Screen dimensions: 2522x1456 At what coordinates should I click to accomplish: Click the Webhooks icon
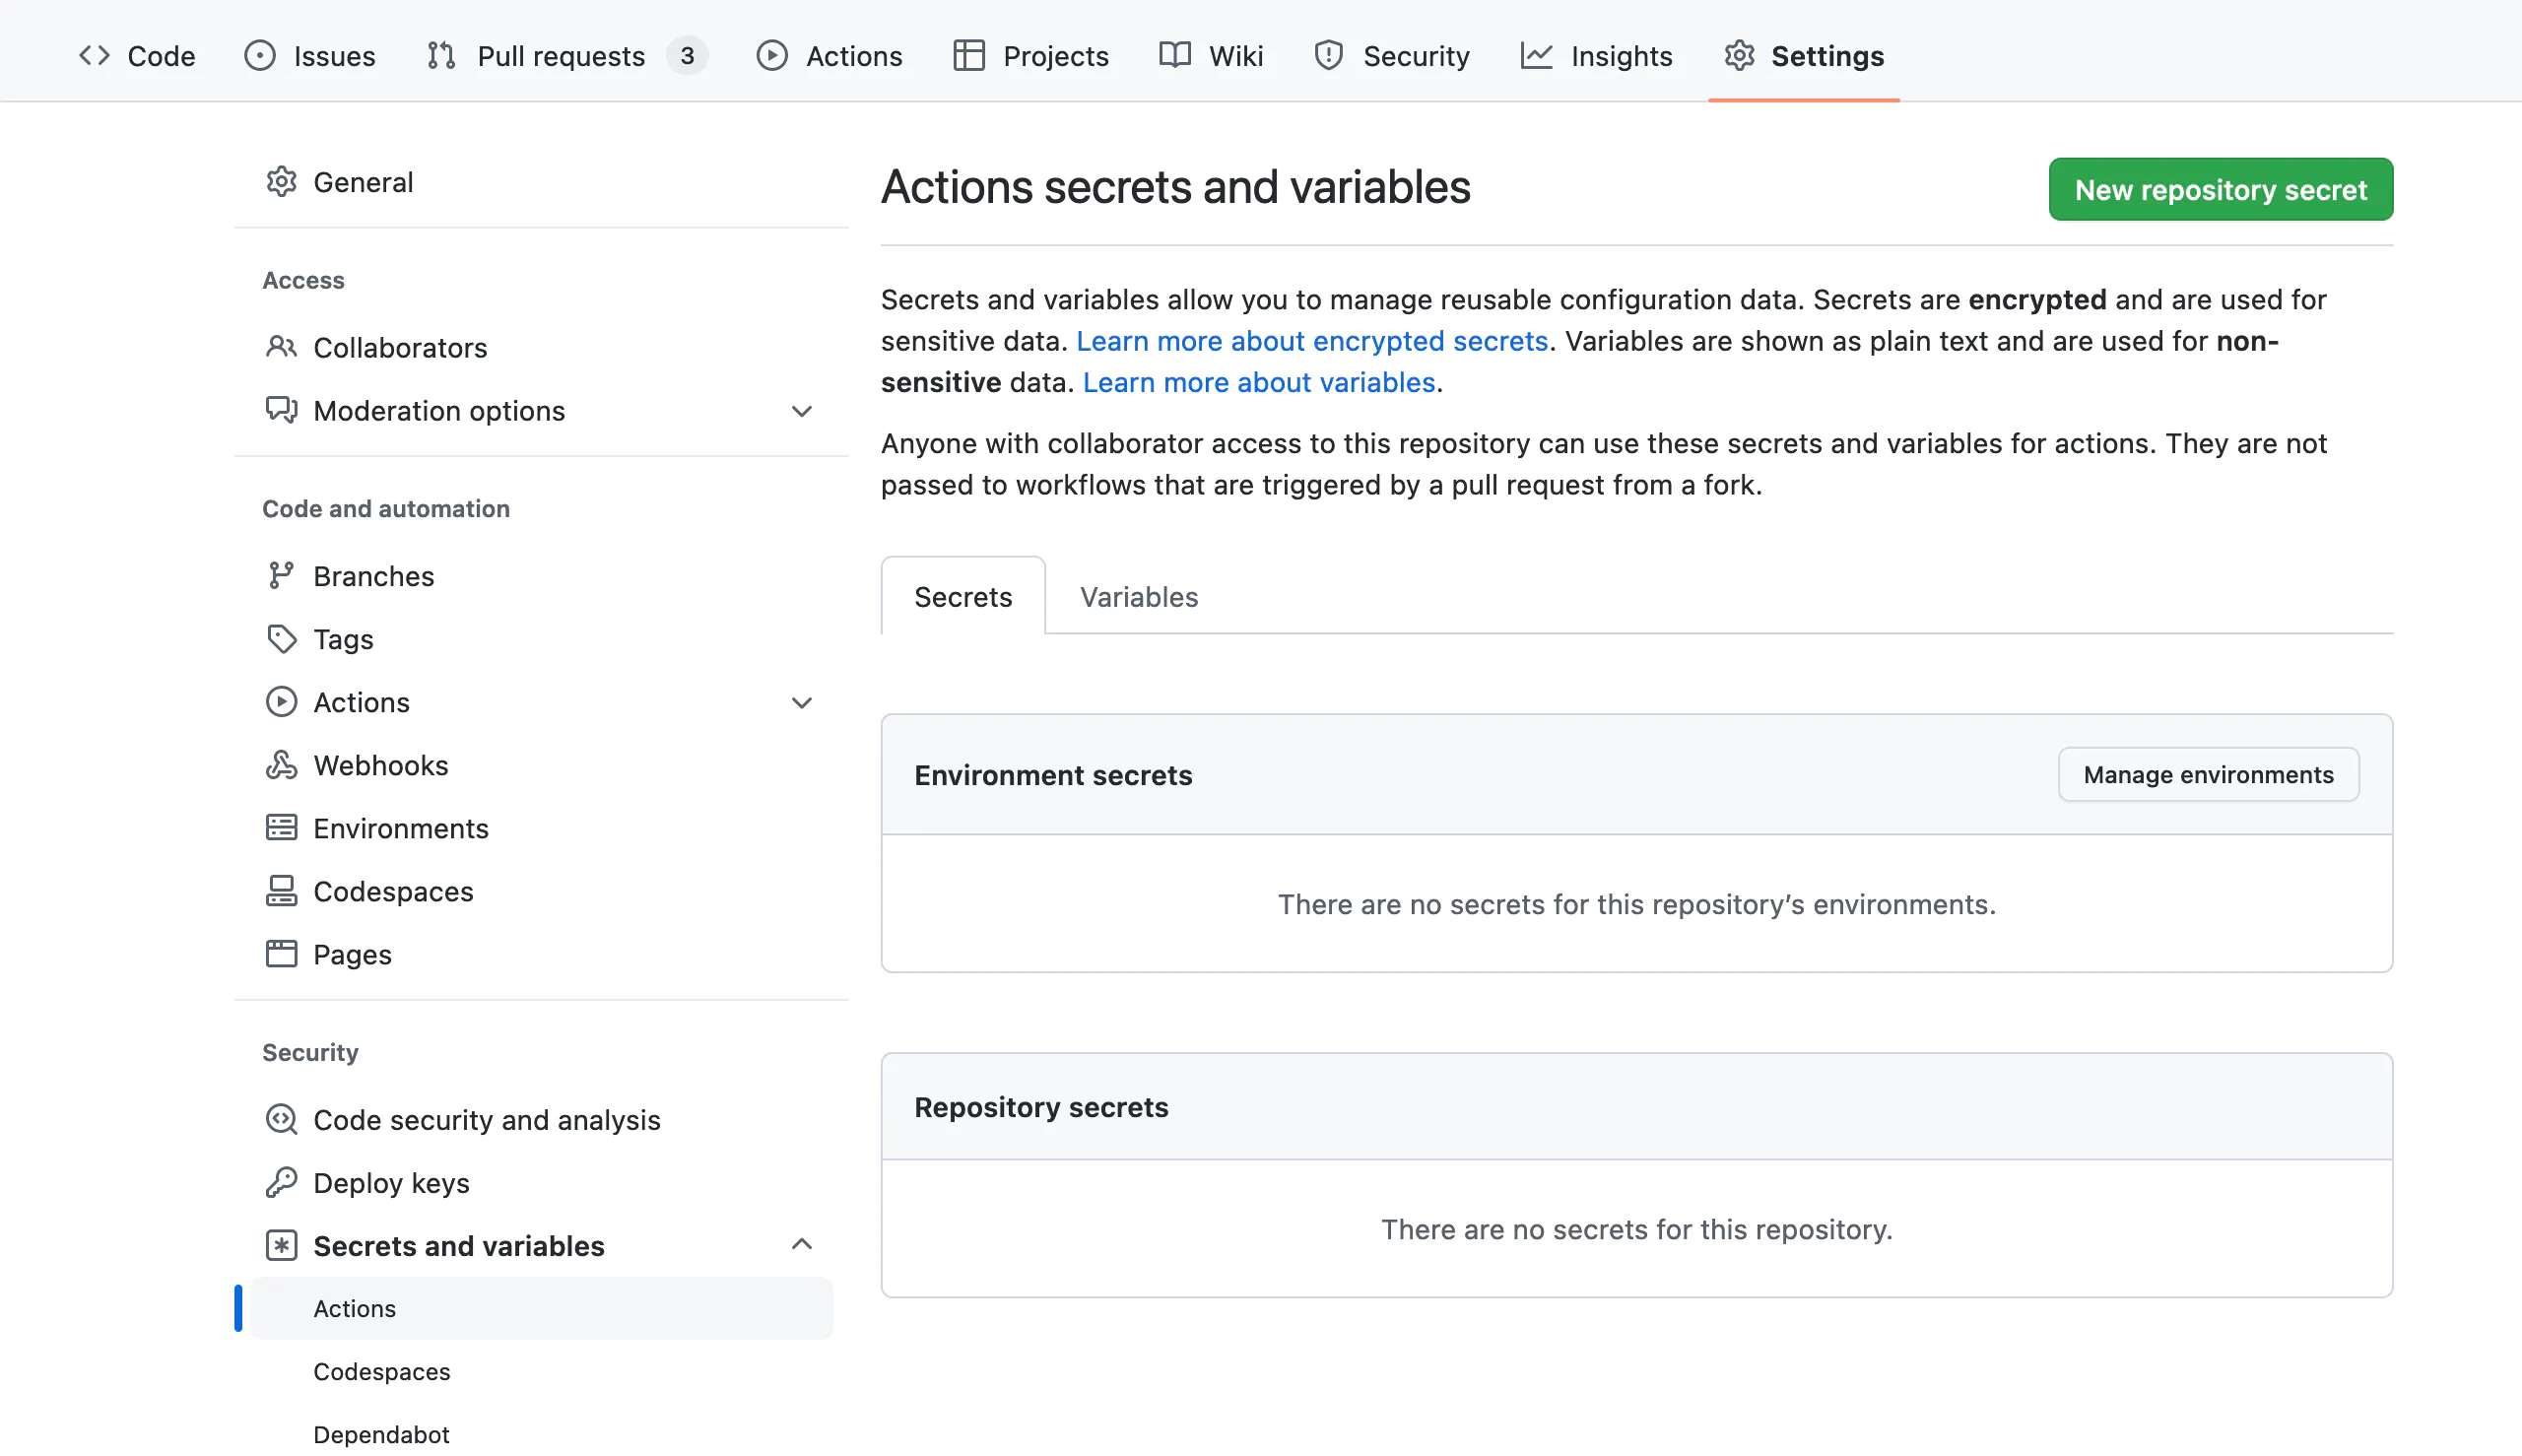[x=282, y=765]
